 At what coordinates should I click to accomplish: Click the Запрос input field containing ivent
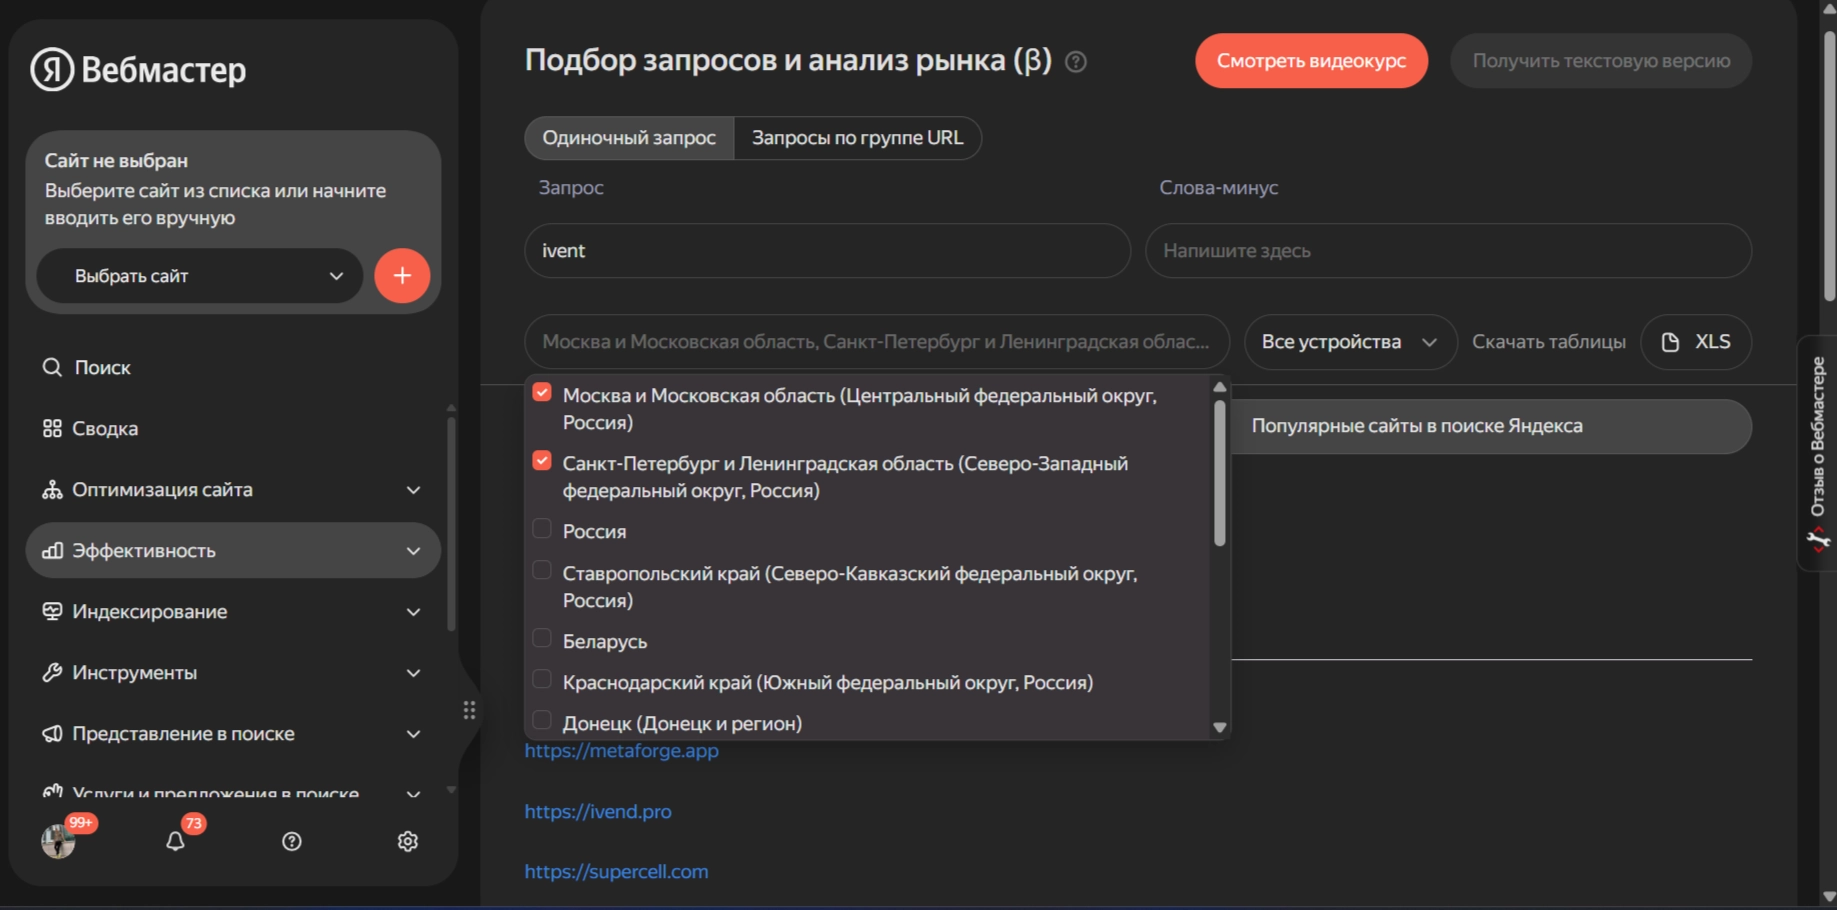(x=828, y=251)
